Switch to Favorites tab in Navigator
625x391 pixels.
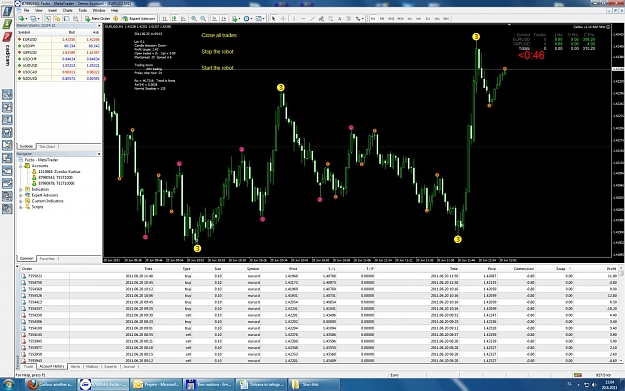click(x=47, y=259)
